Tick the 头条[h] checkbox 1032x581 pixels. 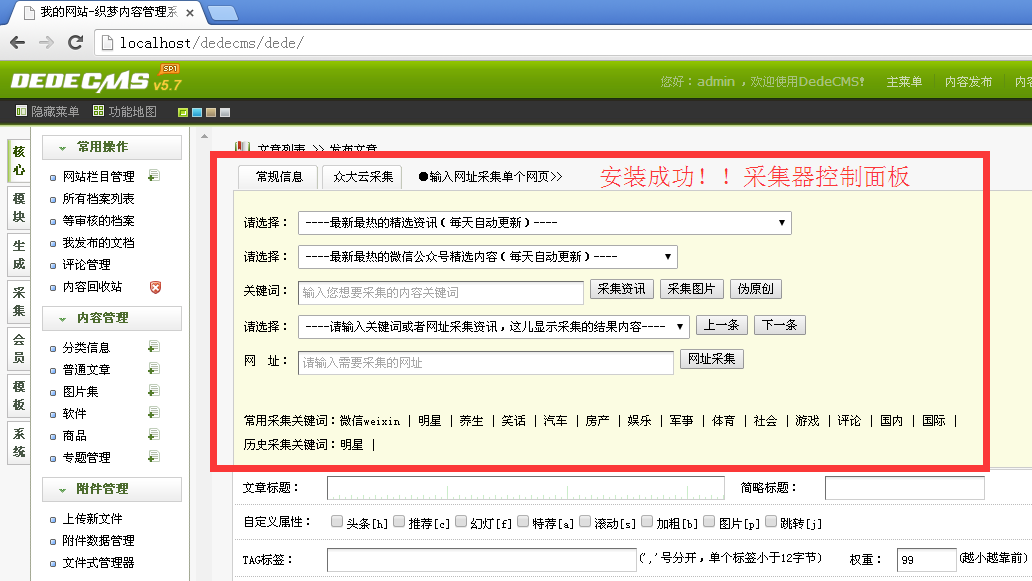[337, 522]
